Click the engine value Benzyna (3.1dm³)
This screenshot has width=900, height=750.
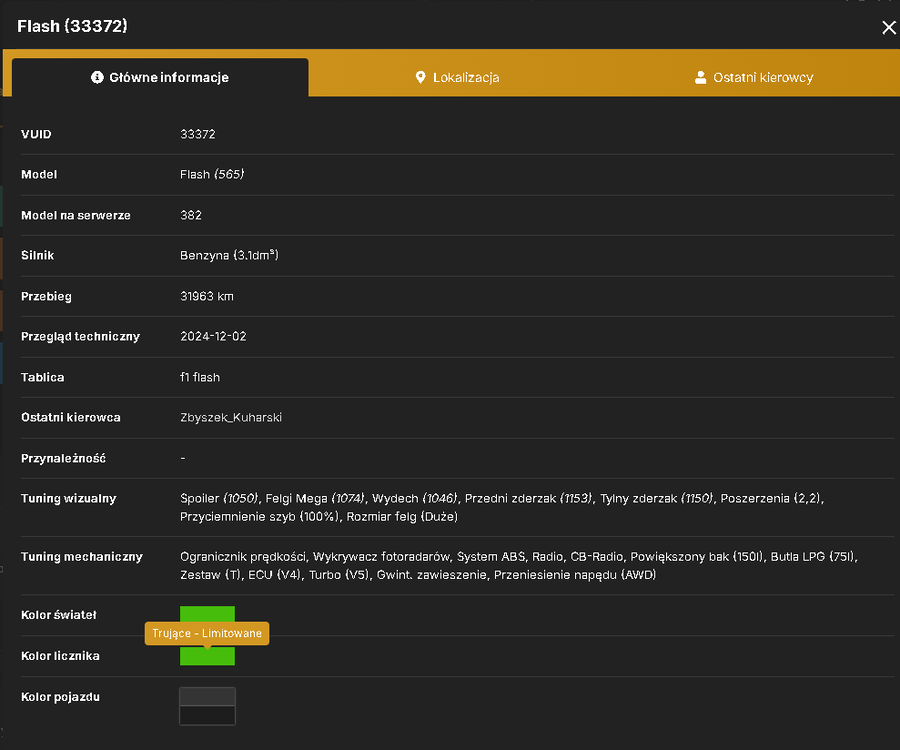pyautogui.click(x=229, y=255)
